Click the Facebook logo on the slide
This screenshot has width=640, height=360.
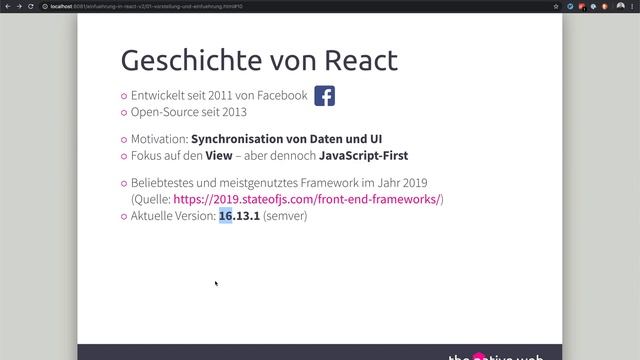(x=324, y=96)
